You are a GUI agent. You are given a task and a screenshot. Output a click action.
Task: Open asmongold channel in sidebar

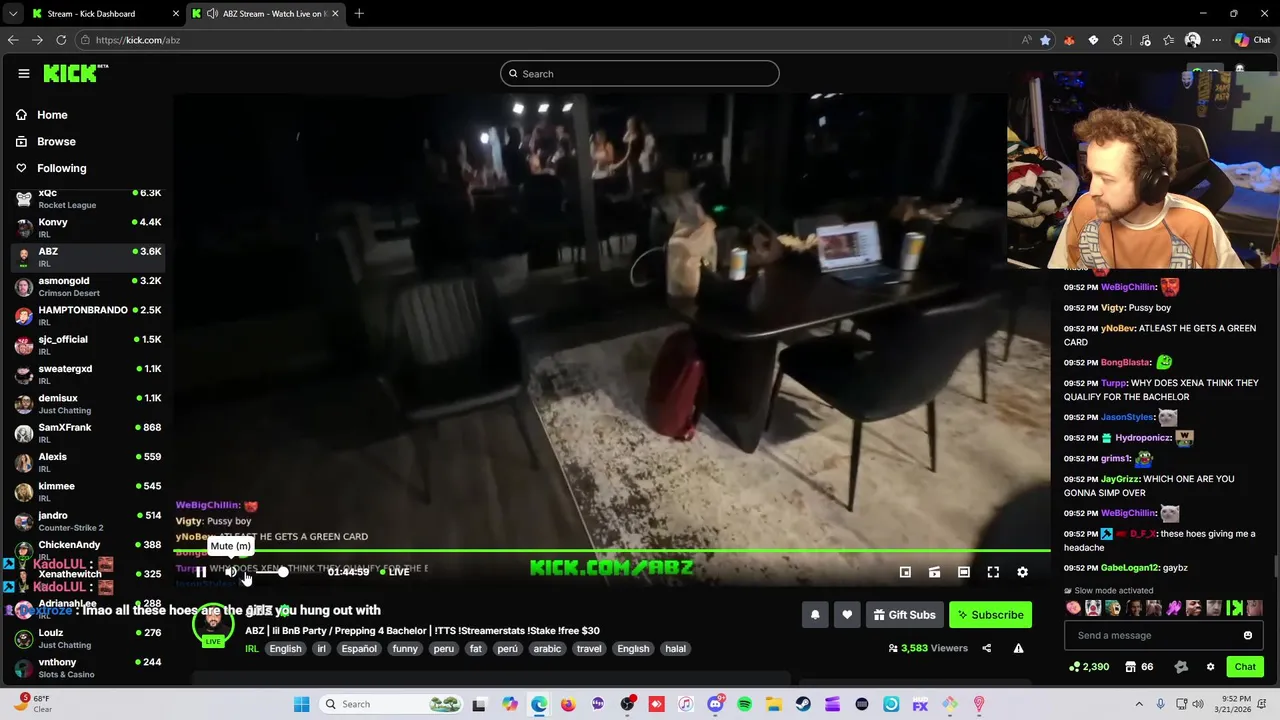tap(88, 287)
